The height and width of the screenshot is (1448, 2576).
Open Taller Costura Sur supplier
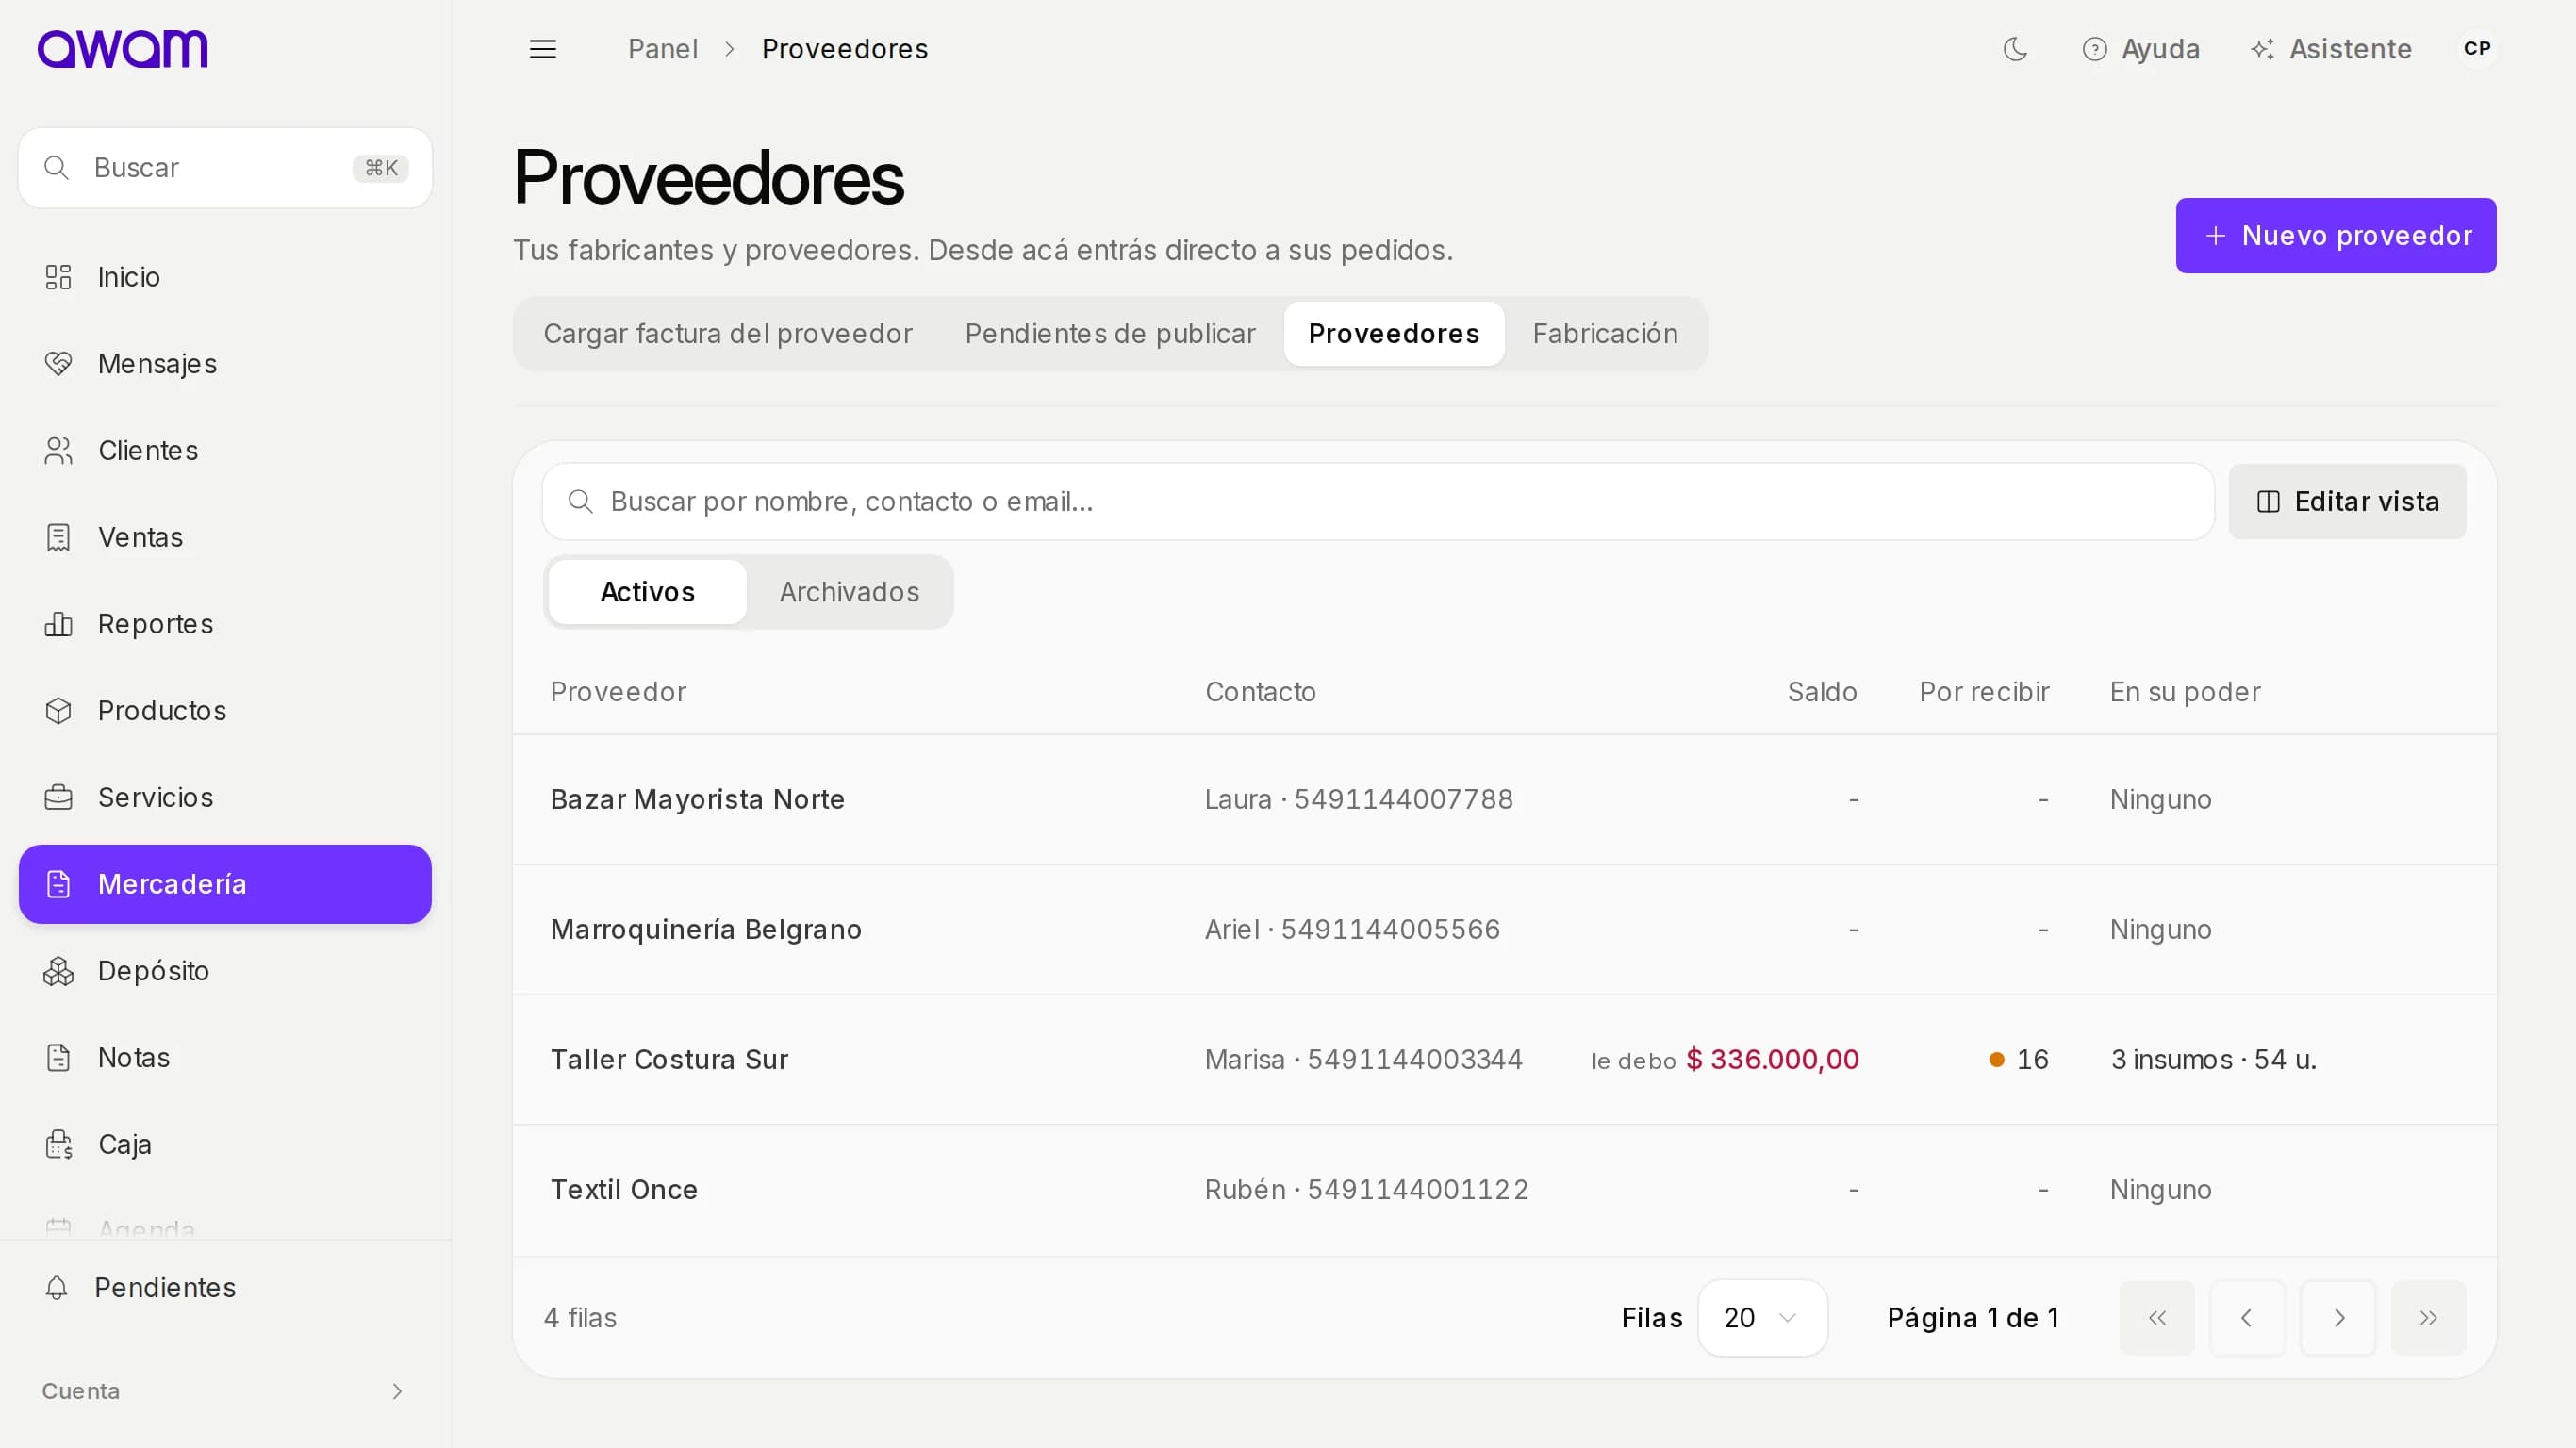[1504, 1059]
